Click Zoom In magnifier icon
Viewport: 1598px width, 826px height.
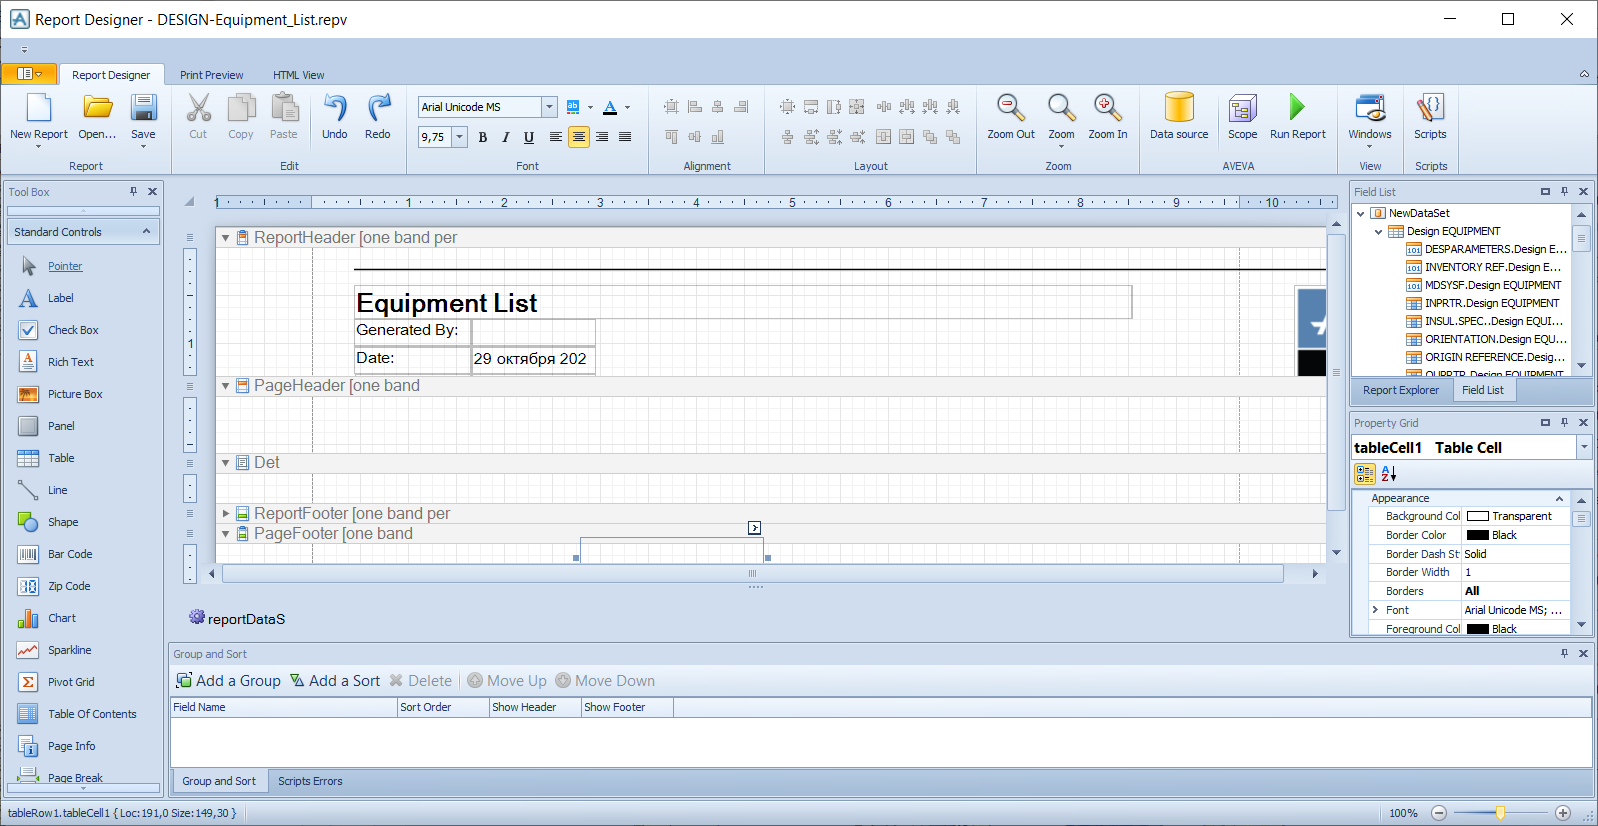[1107, 108]
